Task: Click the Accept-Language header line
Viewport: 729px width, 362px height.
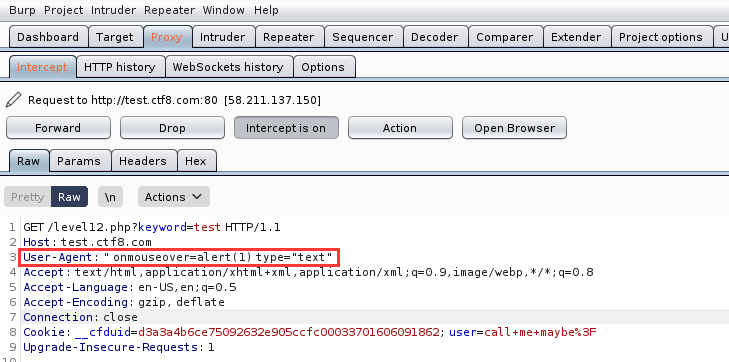Action: coord(130,287)
